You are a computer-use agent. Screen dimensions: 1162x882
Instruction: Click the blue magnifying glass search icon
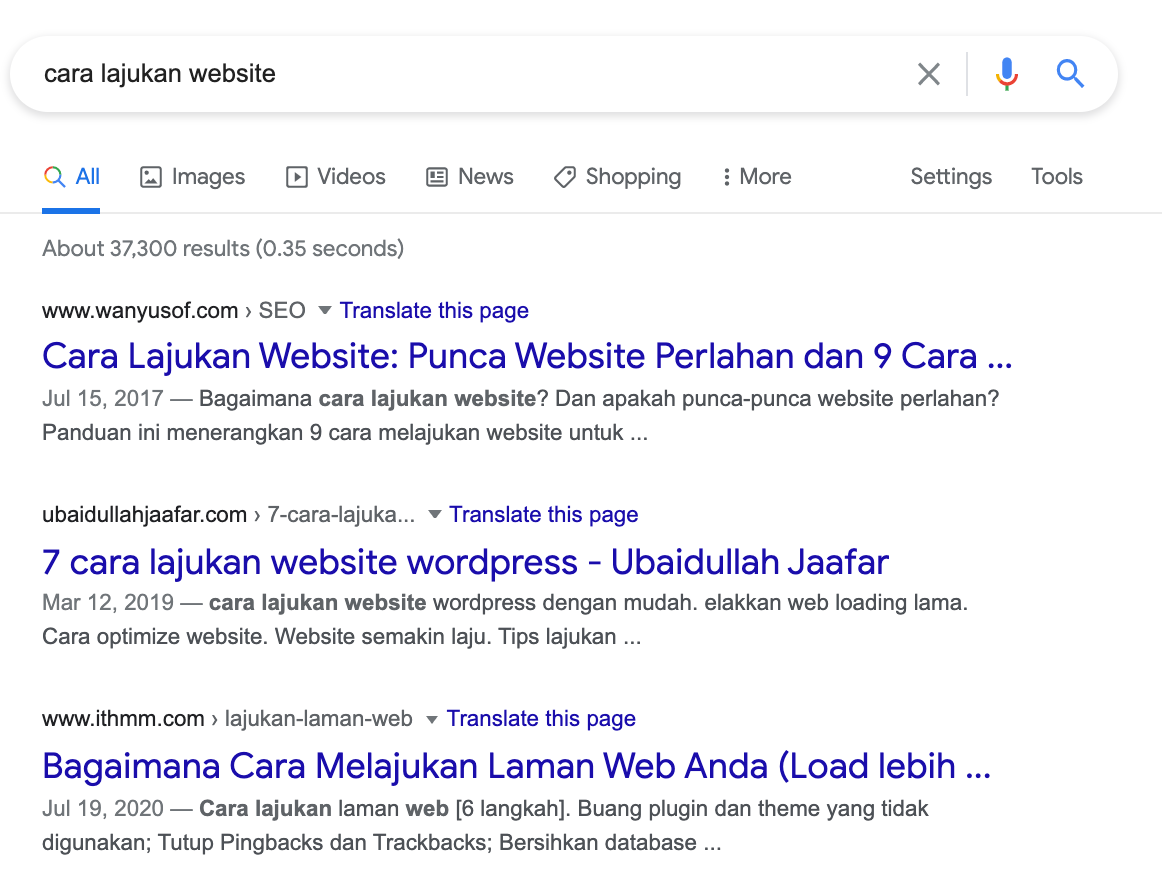pos(1070,74)
